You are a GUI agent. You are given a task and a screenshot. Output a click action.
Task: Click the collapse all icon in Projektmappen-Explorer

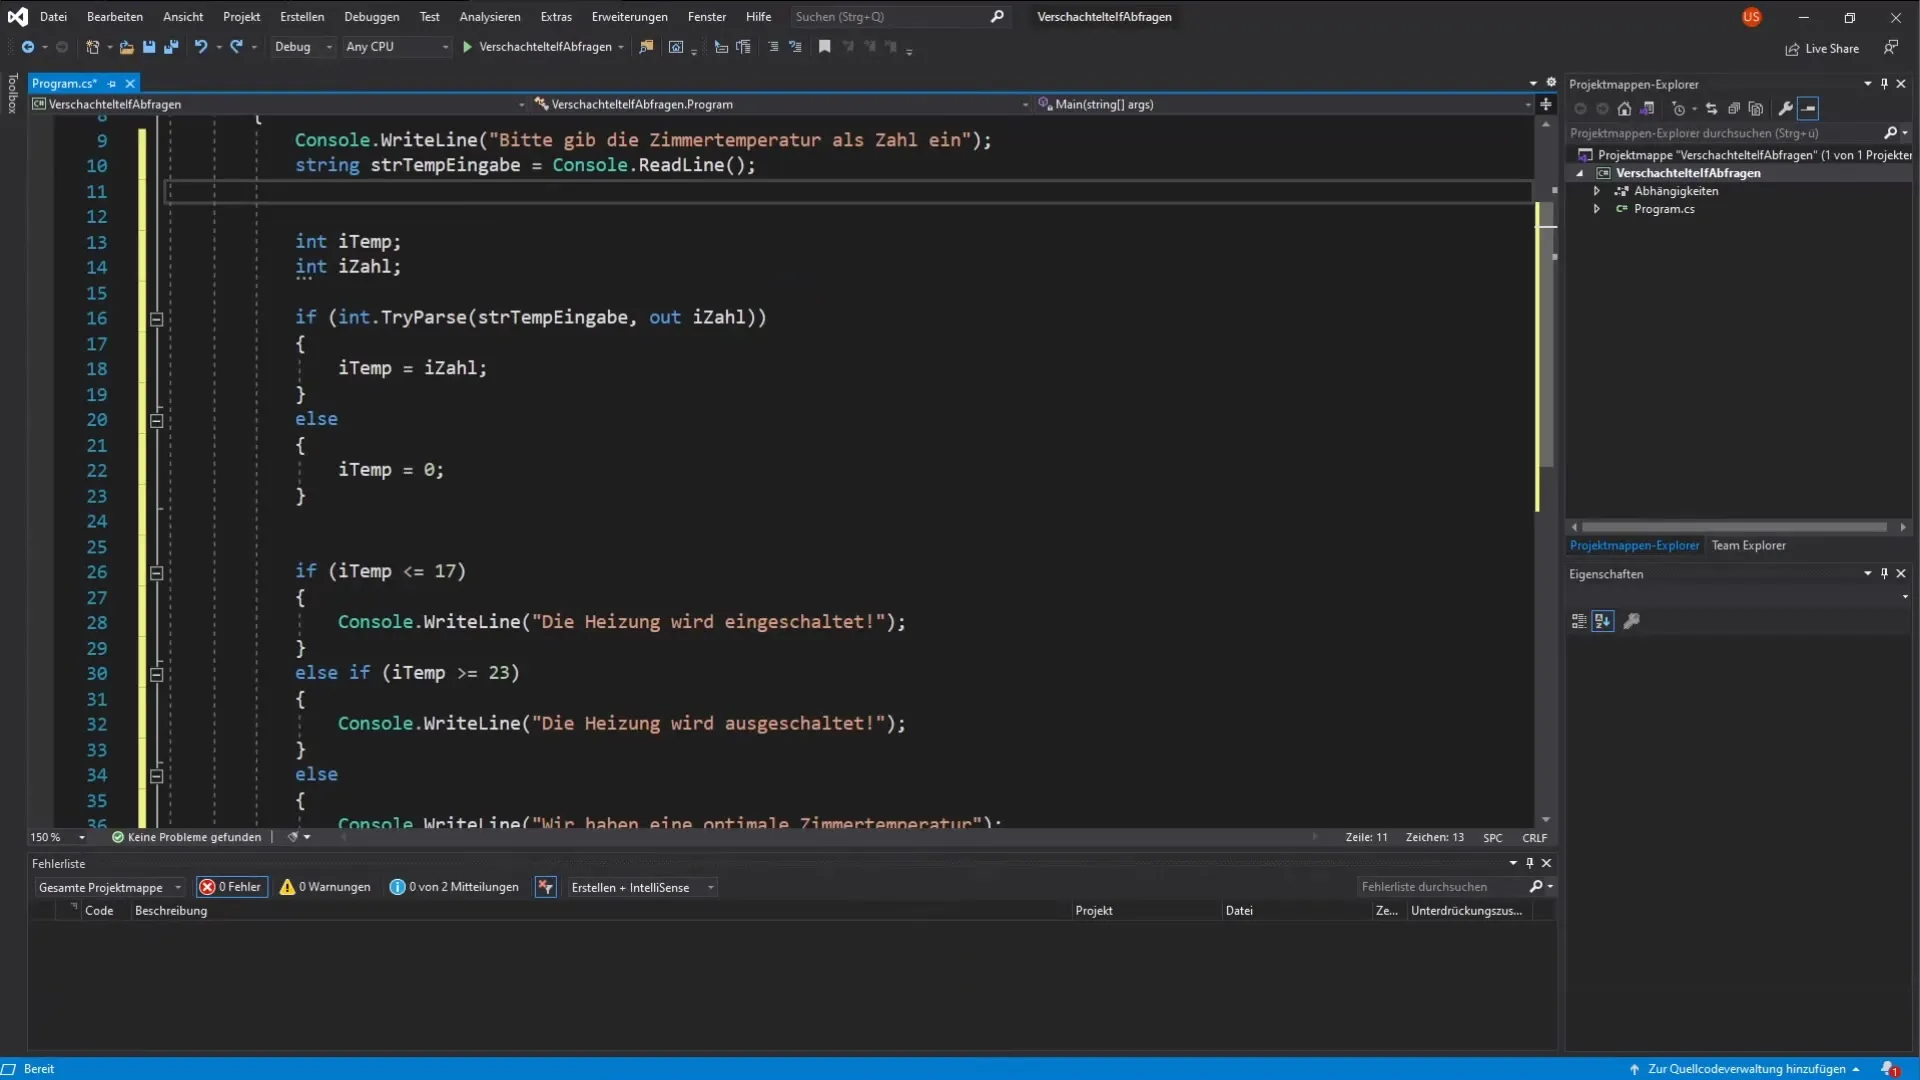[1734, 109]
